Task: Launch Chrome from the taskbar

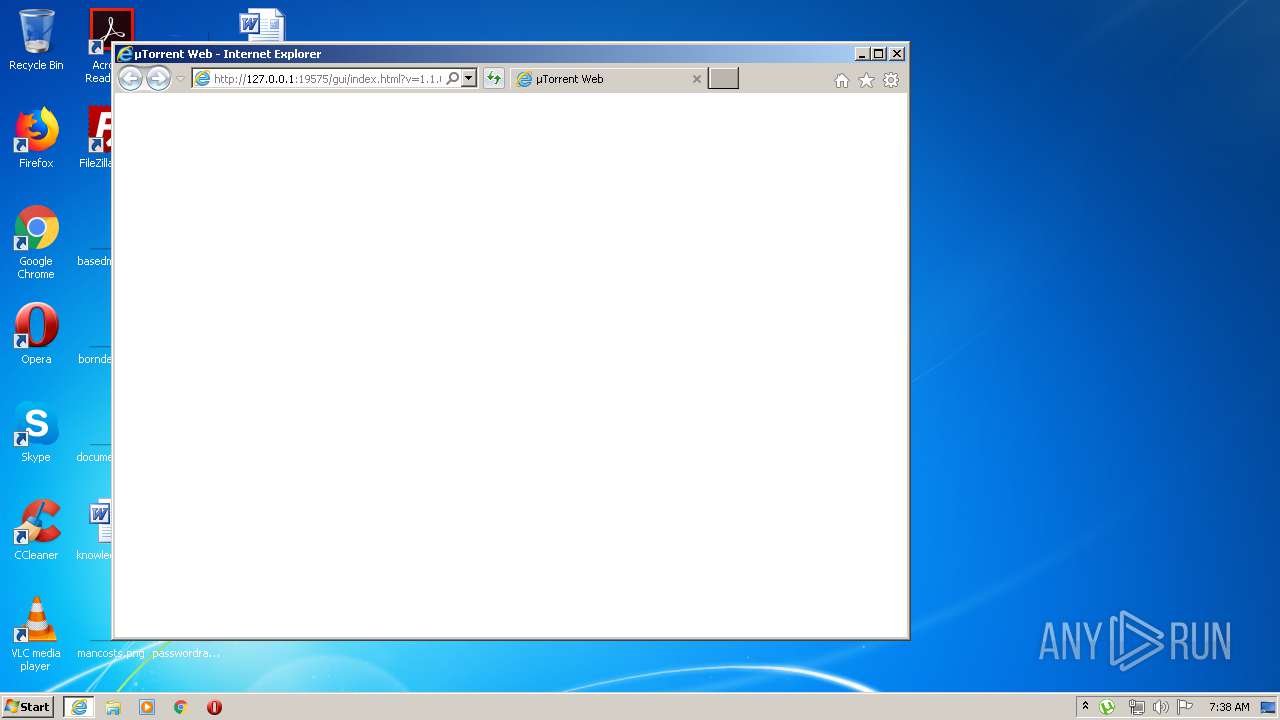Action: click(181, 707)
